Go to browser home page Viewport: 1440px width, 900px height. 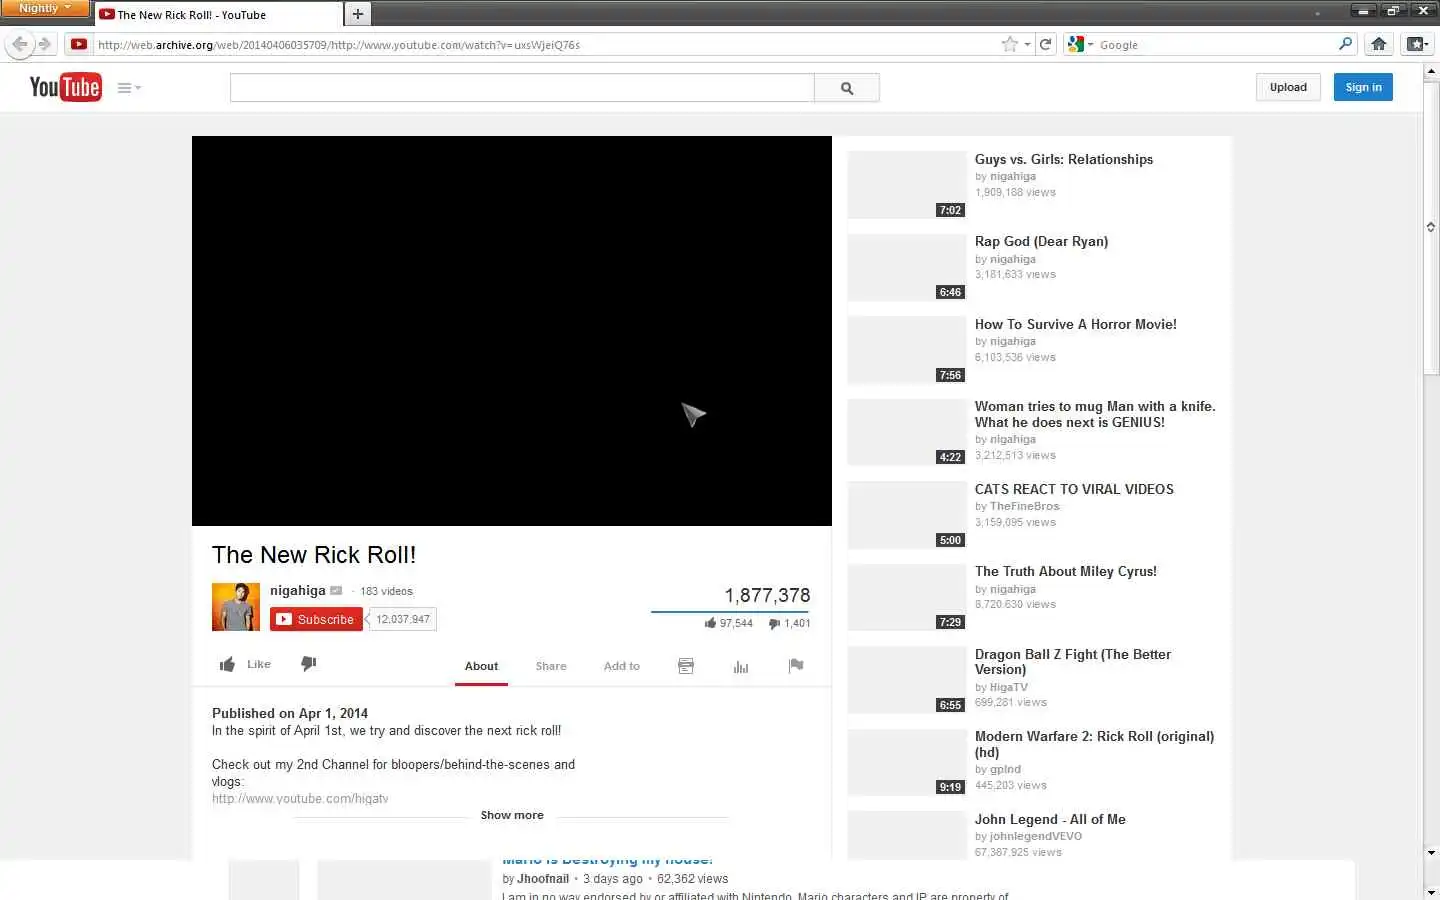pyautogui.click(x=1379, y=44)
